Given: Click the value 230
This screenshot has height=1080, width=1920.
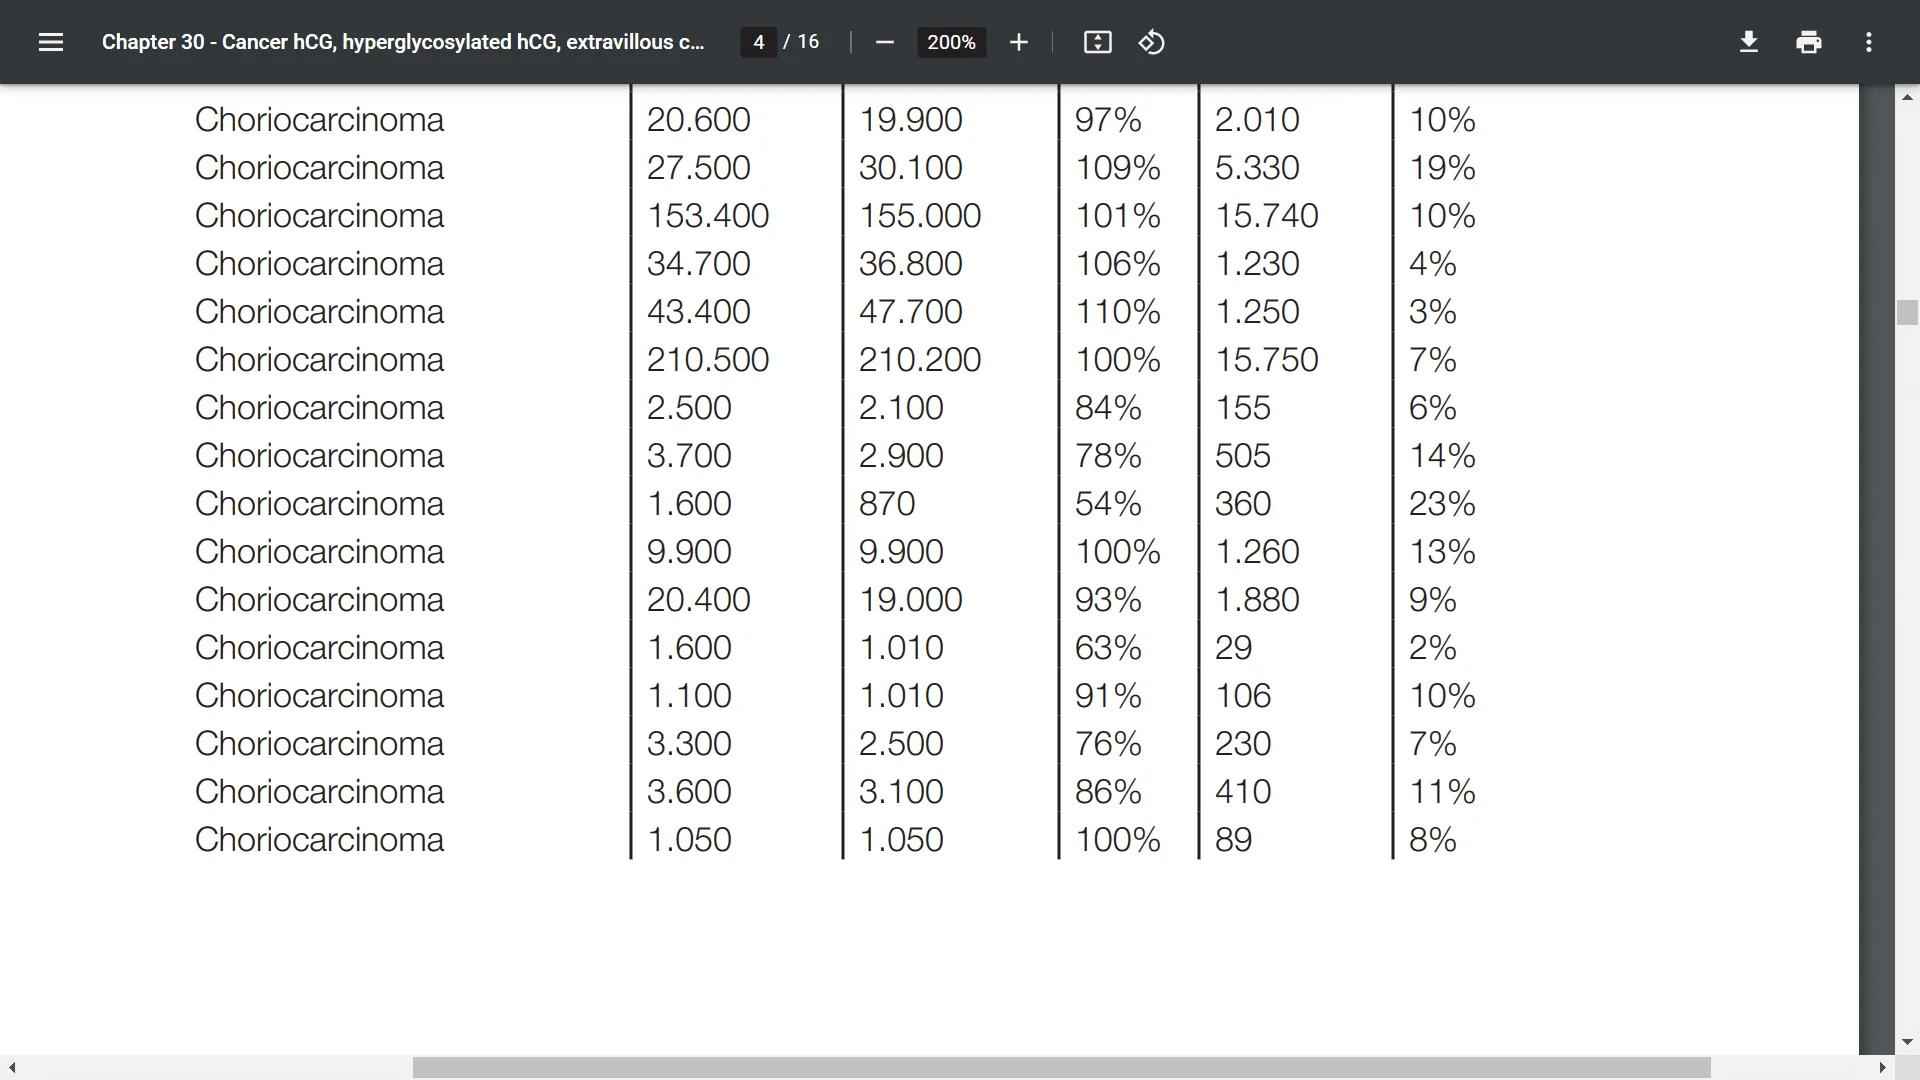Looking at the screenshot, I should coord(1243,743).
